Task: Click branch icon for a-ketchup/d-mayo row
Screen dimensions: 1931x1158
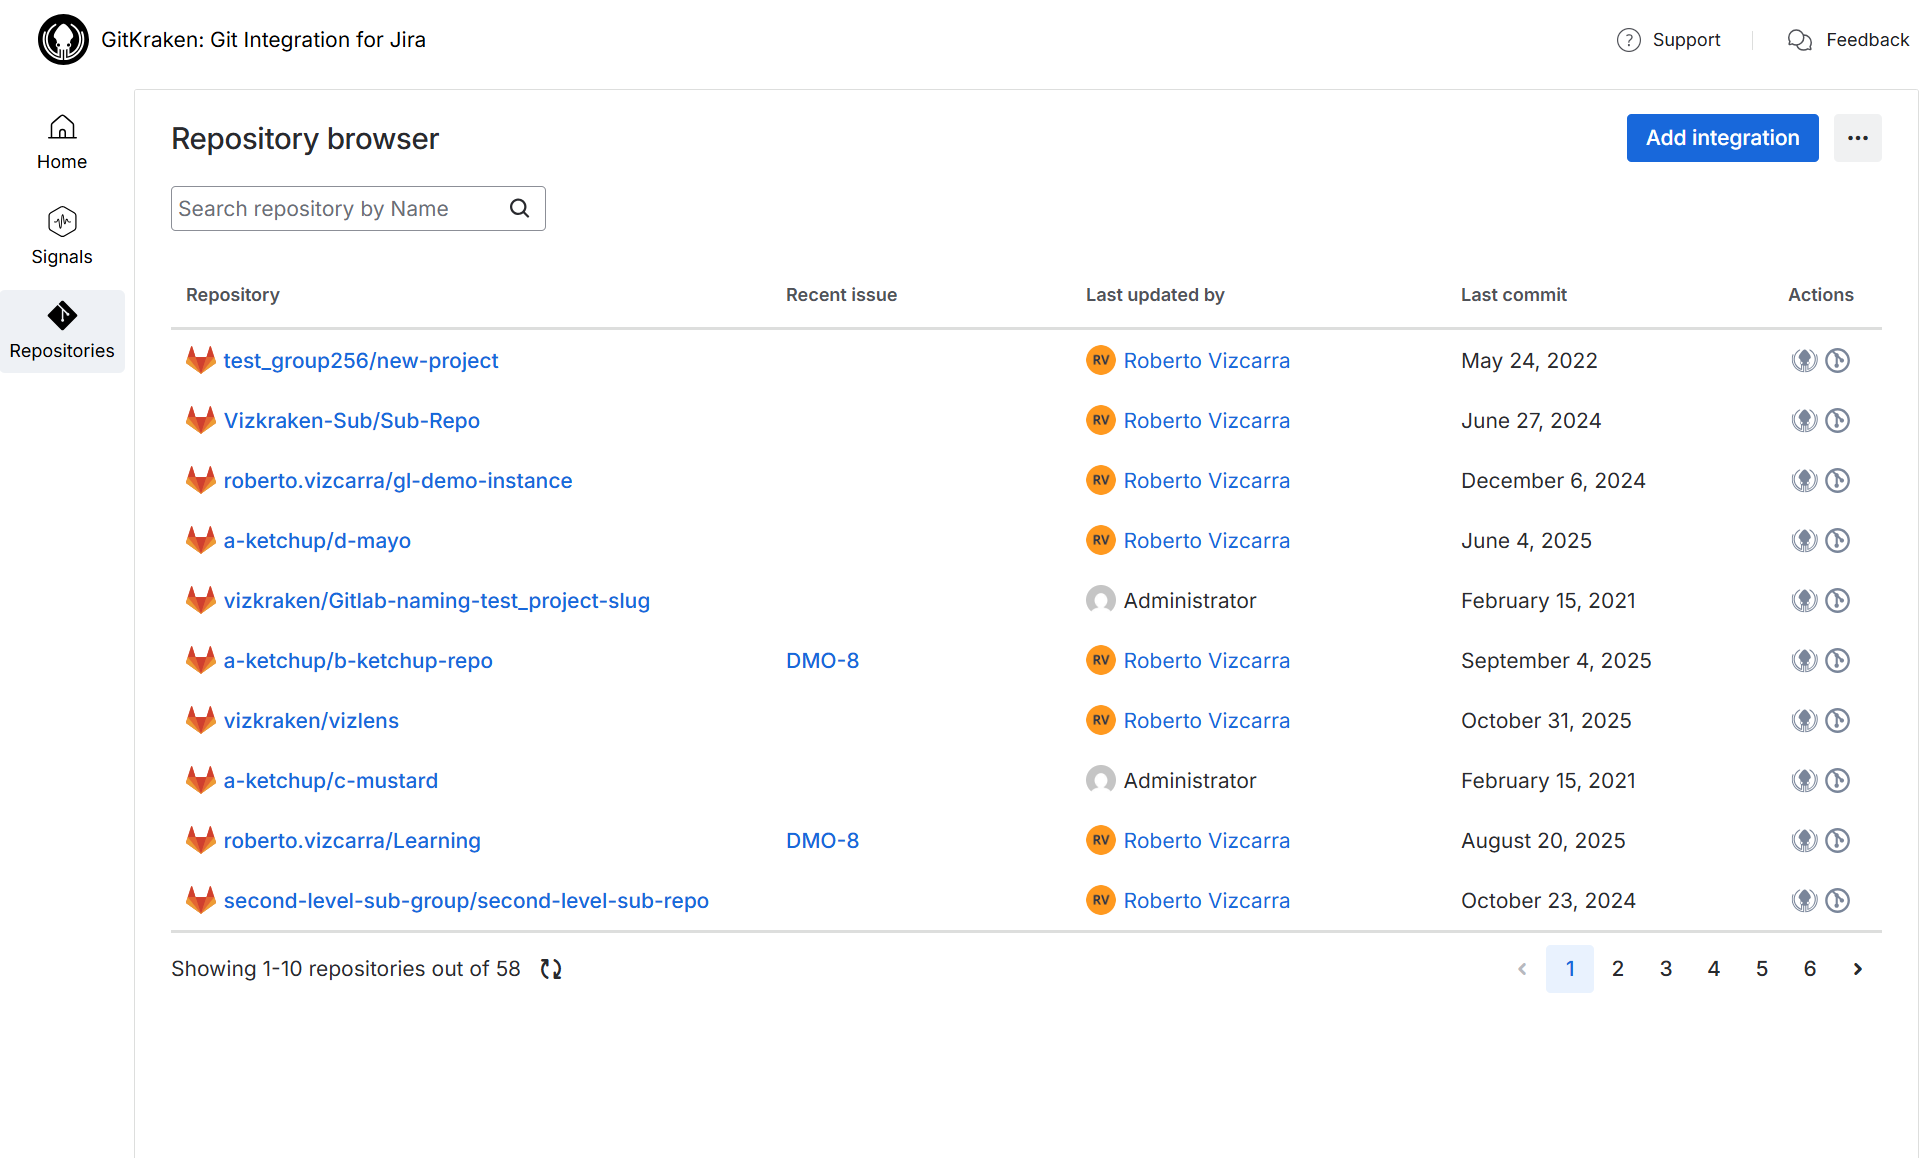Action: point(1837,540)
